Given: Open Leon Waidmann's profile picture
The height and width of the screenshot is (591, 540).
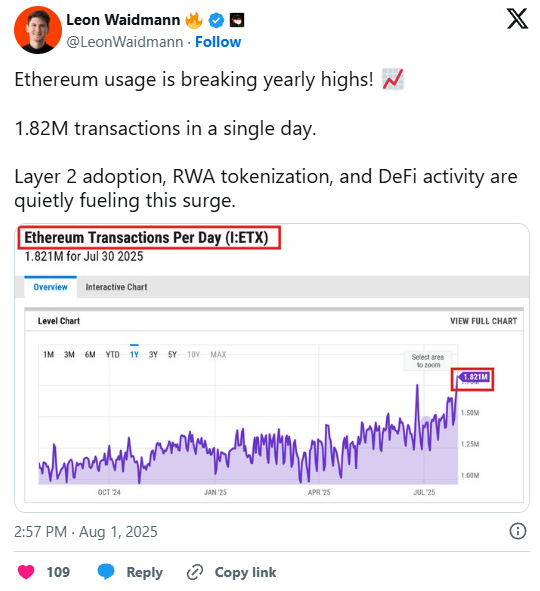Looking at the screenshot, I should (x=38, y=30).
